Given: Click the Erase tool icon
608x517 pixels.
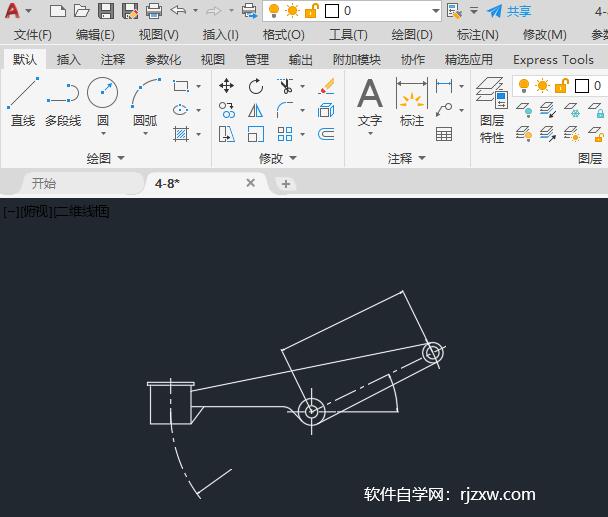Looking at the screenshot, I should pos(326,86).
